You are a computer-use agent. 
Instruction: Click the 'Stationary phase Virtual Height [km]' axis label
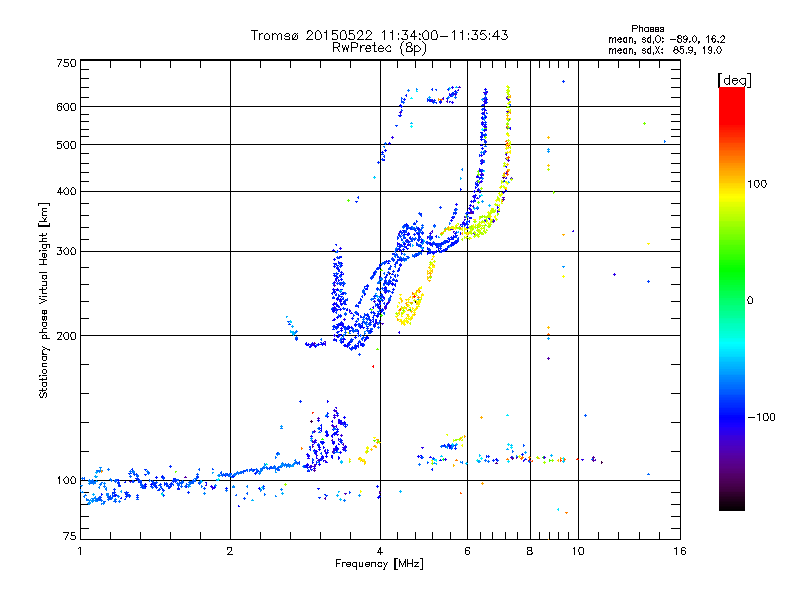[x=43, y=300]
